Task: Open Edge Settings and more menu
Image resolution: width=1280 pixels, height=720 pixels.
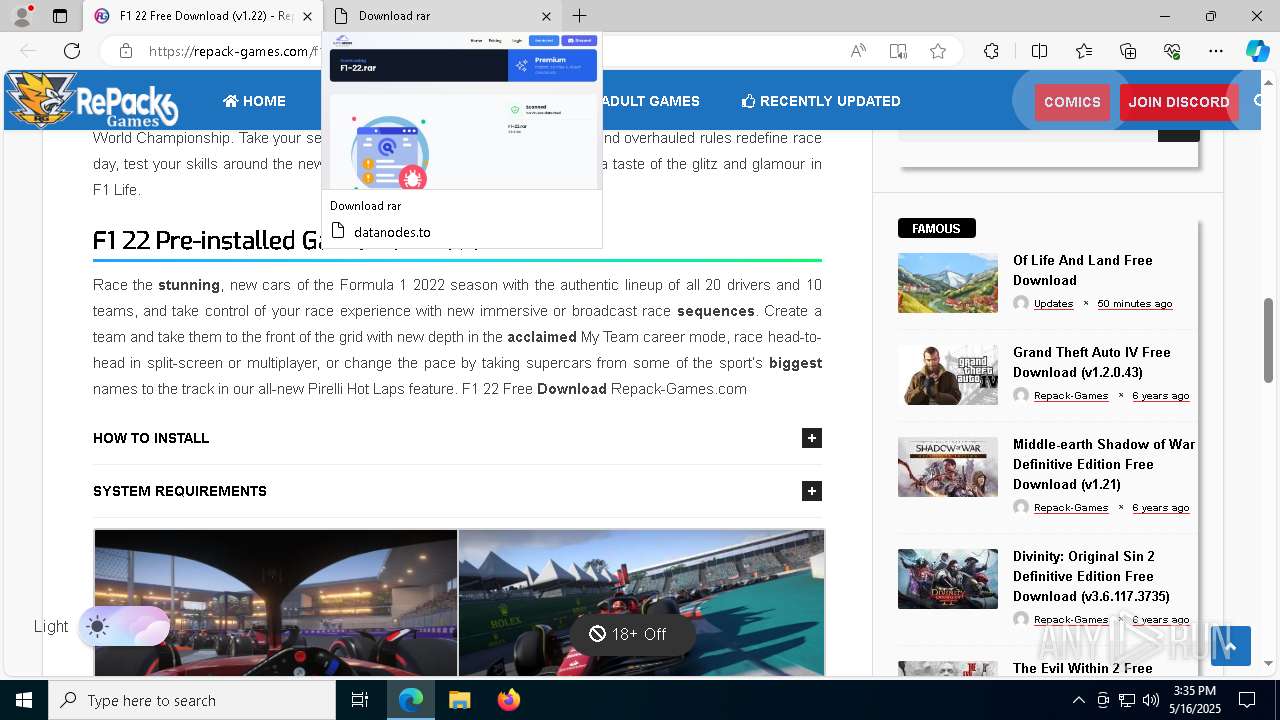Action: point(1216,51)
